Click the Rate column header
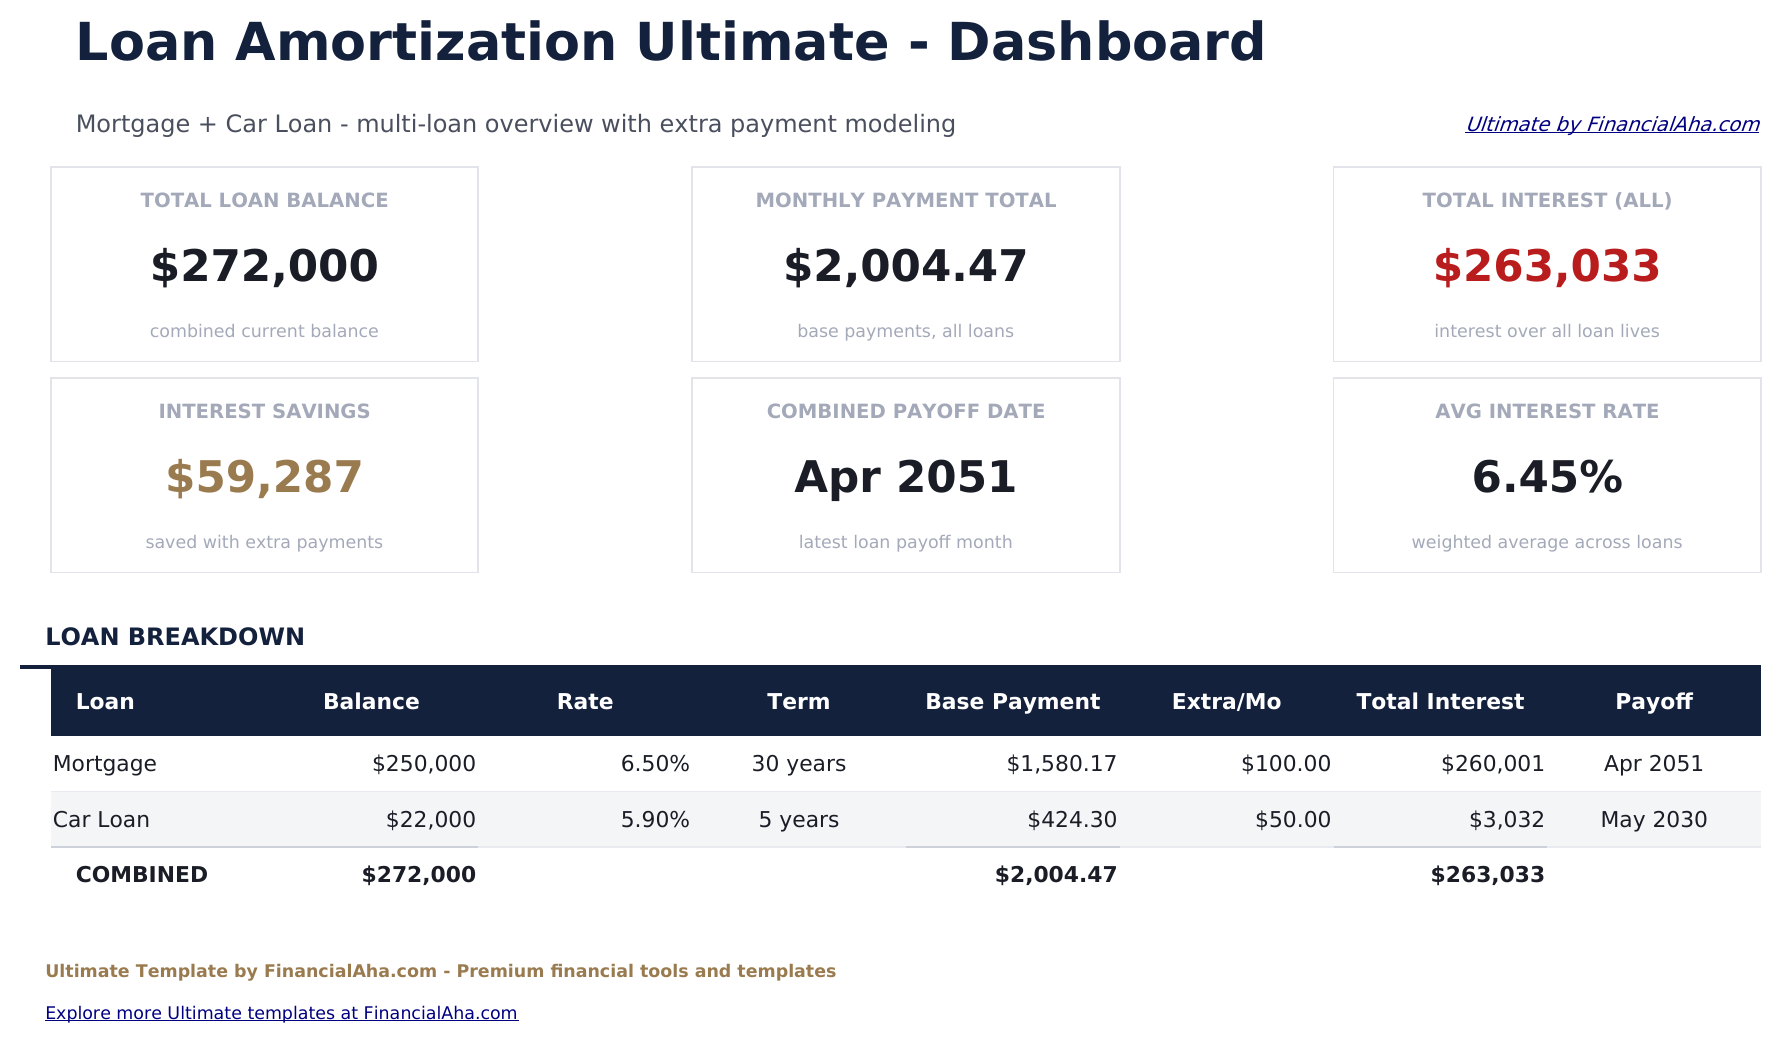Image resolution: width=1782 pixels, height=1043 pixels. point(584,701)
